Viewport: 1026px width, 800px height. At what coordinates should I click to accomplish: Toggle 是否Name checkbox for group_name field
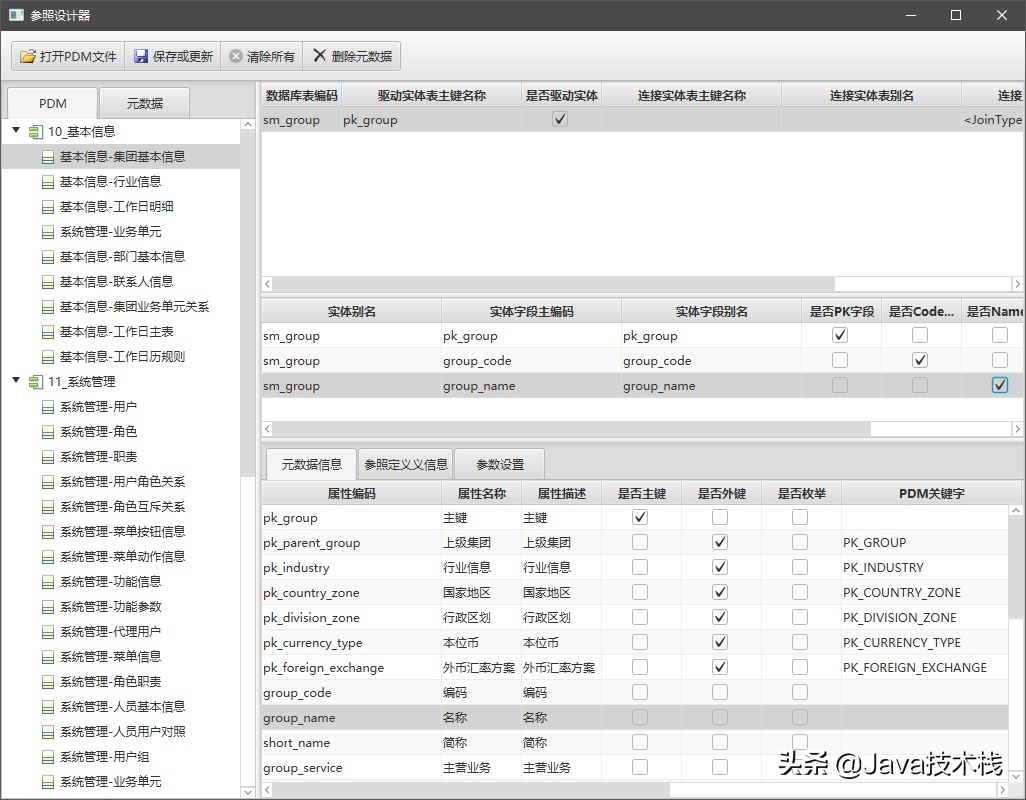tap(1000, 385)
